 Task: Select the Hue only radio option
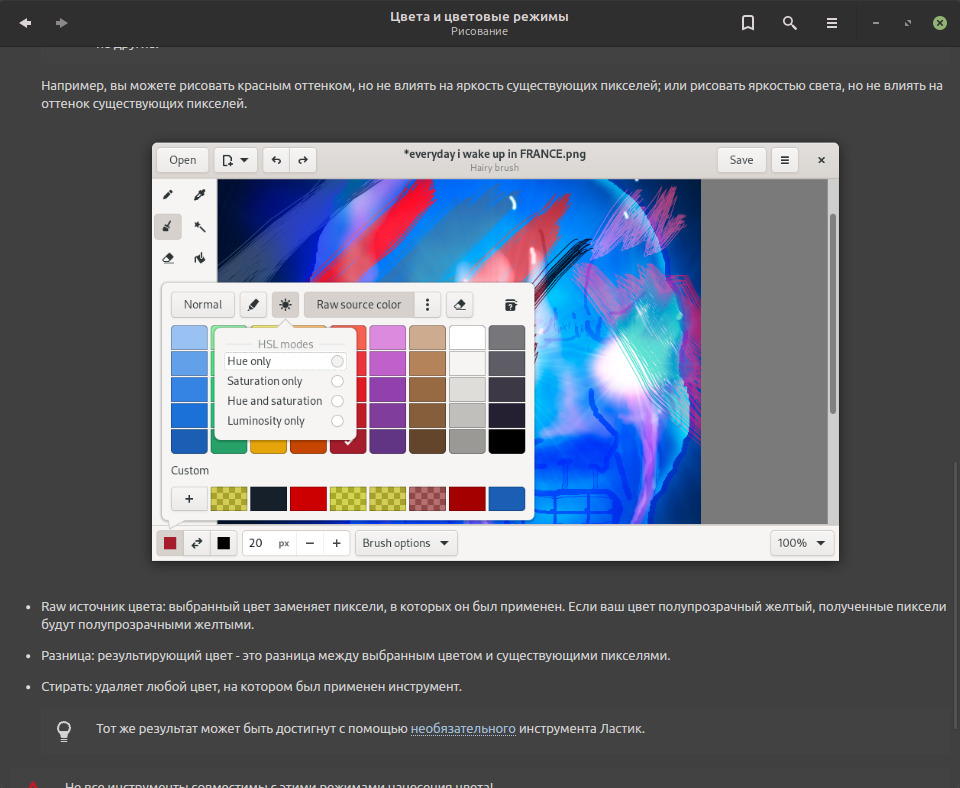click(x=337, y=361)
